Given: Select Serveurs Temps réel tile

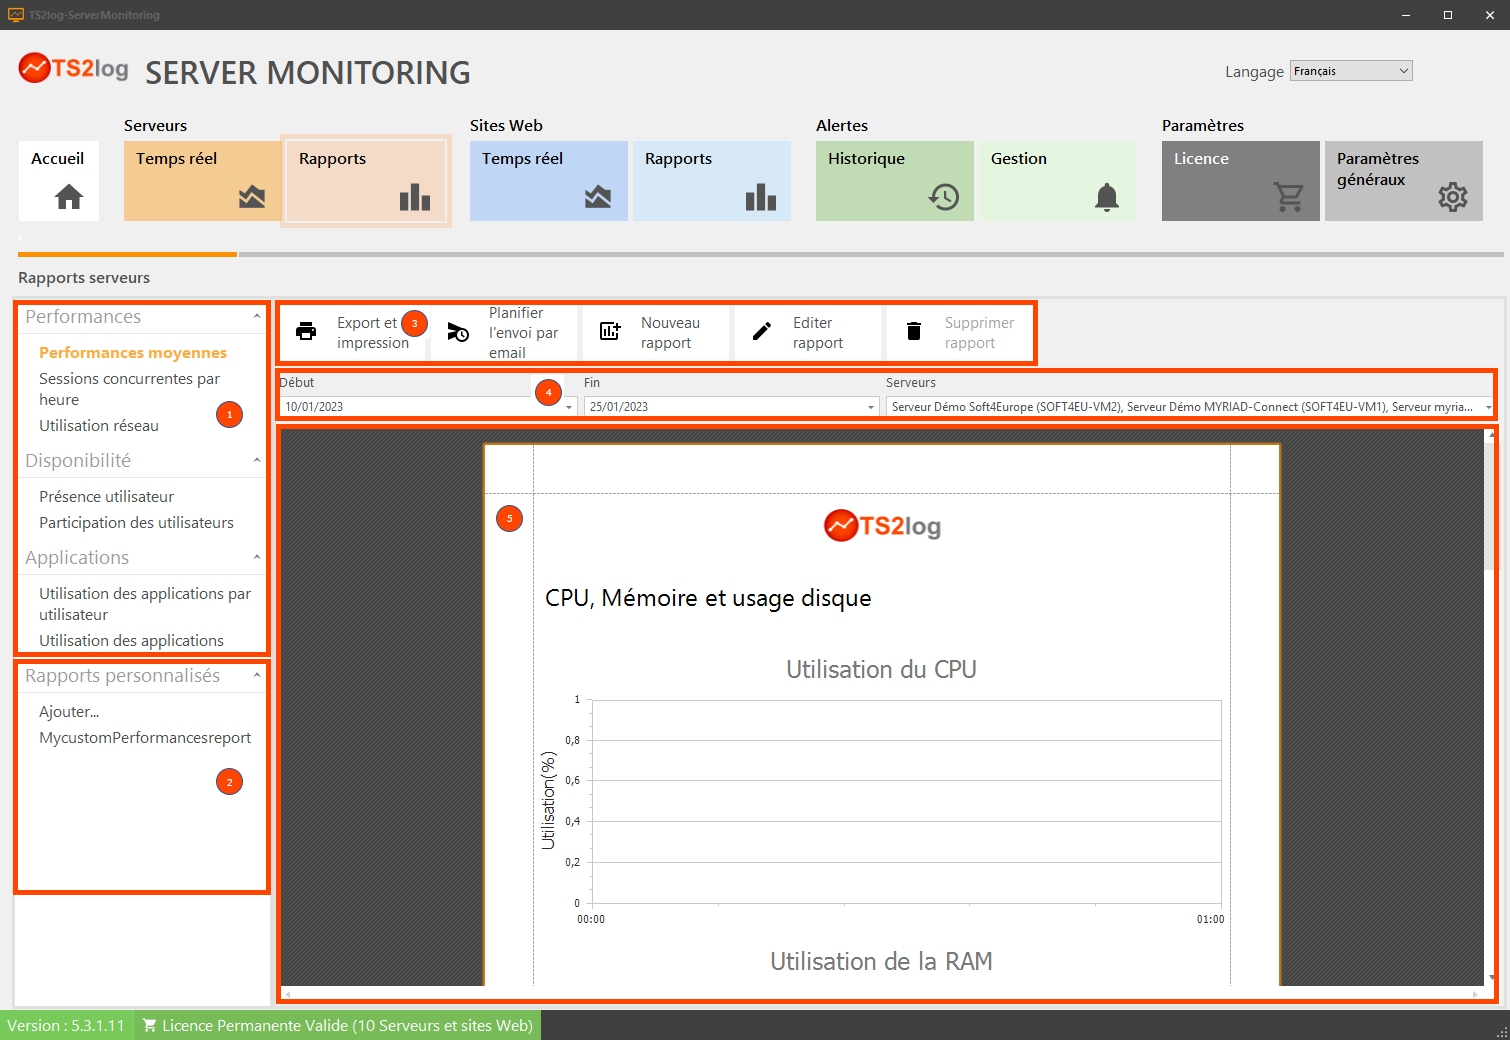Looking at the screenshot, I should (x=202, y=181).
